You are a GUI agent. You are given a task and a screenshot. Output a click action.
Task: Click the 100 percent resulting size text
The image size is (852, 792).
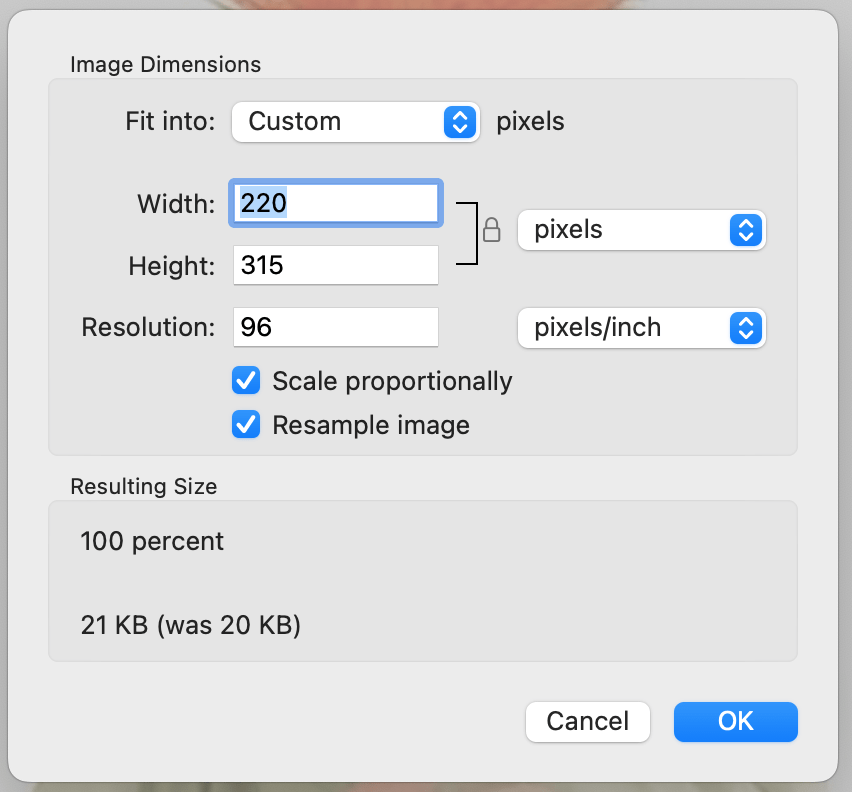[152, 542]
